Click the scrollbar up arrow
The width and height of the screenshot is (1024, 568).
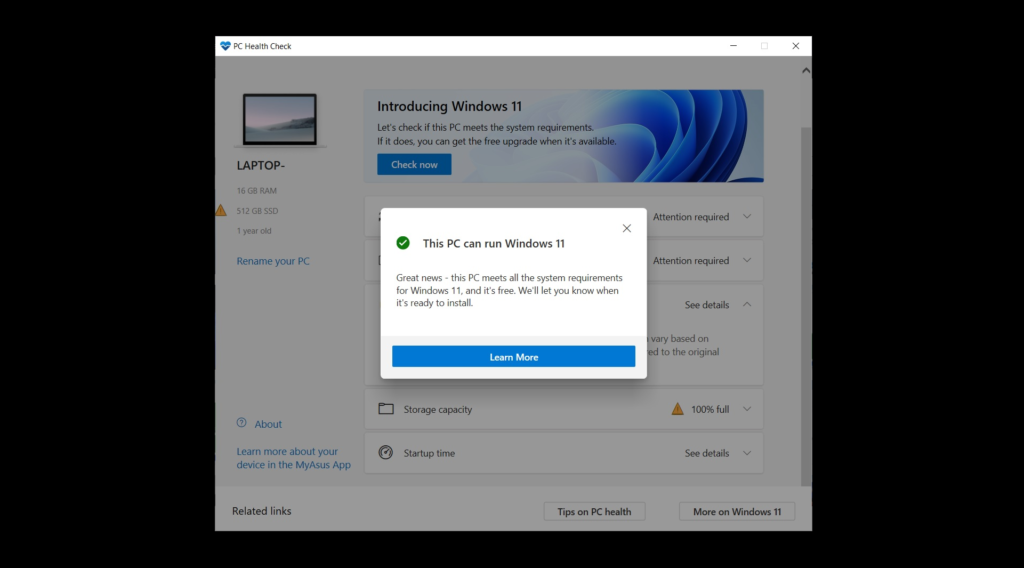pos(805,71)
